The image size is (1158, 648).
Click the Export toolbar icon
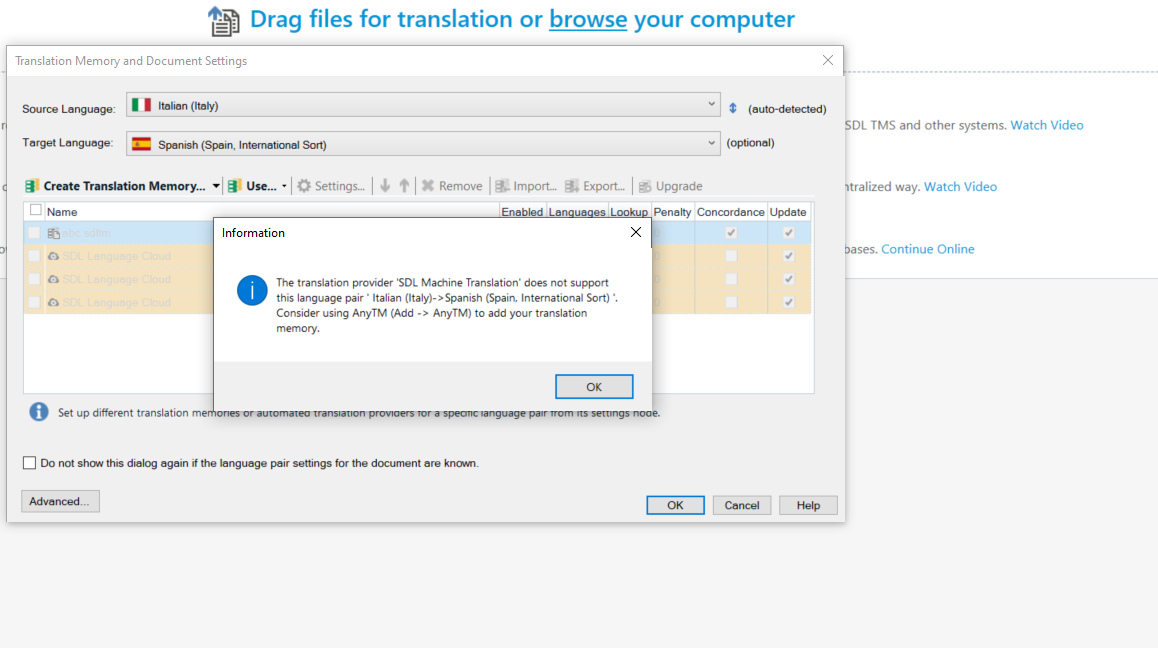click(x=572, y=186)
